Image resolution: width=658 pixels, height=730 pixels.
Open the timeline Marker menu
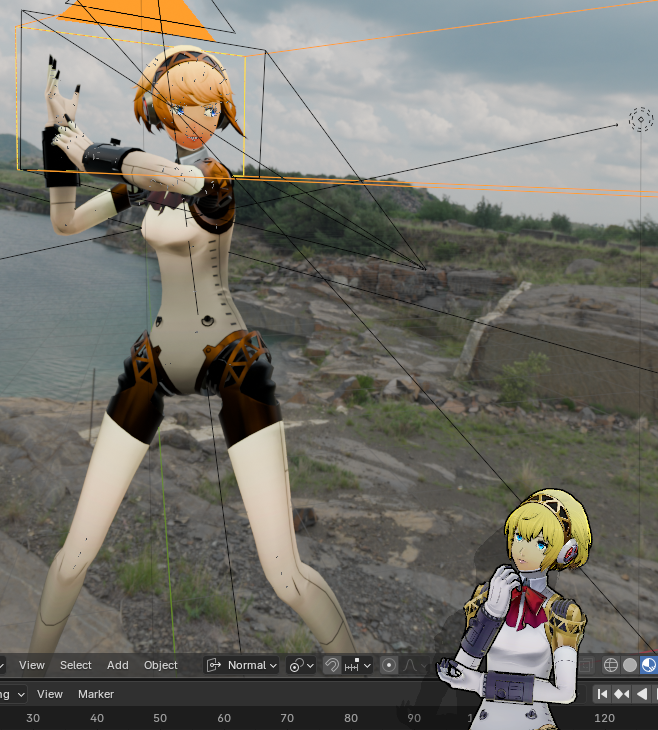click(x=96, y=694)
